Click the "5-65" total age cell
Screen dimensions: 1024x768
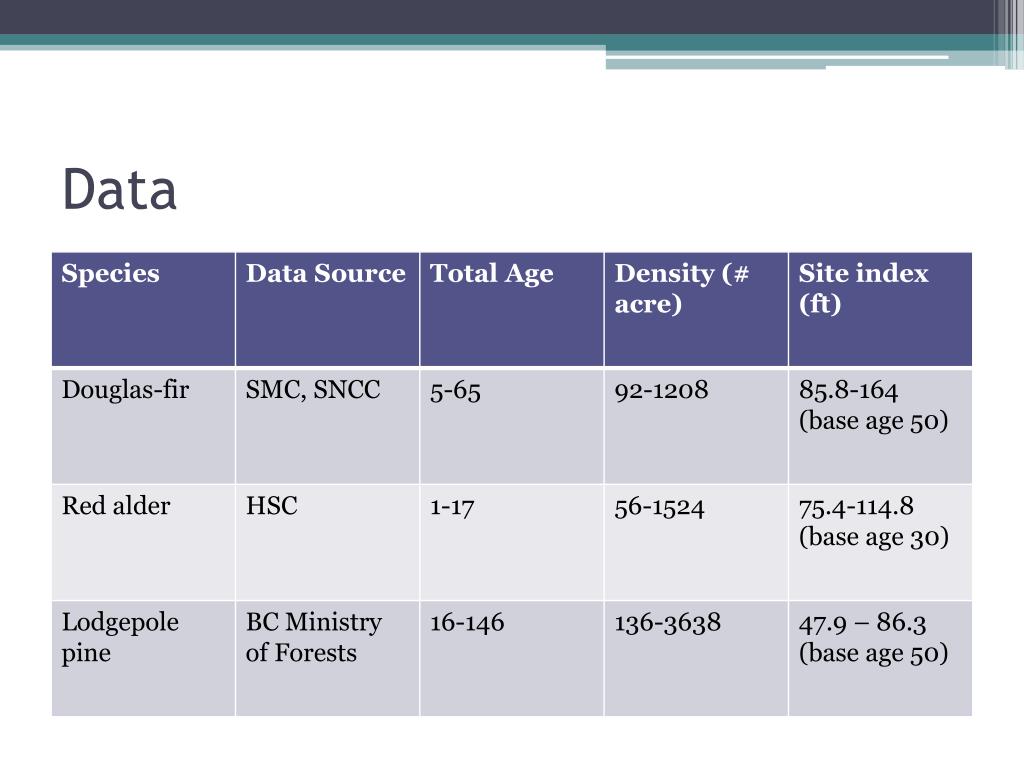(x=512, y=426)
